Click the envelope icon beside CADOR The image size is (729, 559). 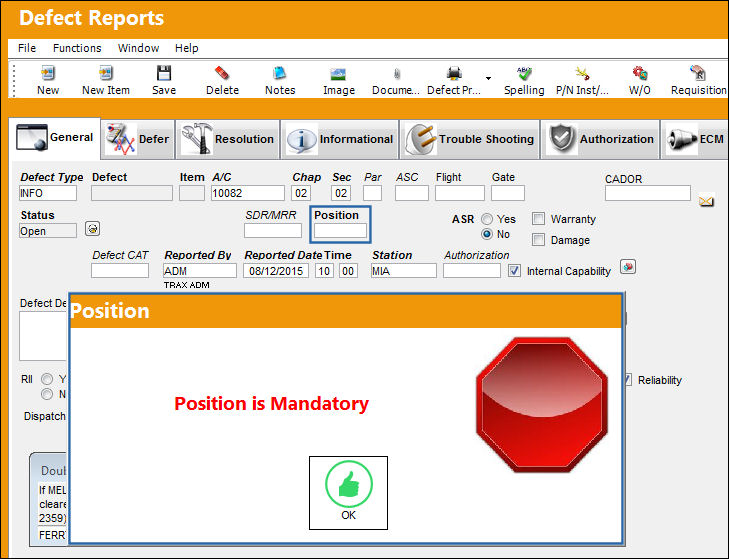pos(706,201)
